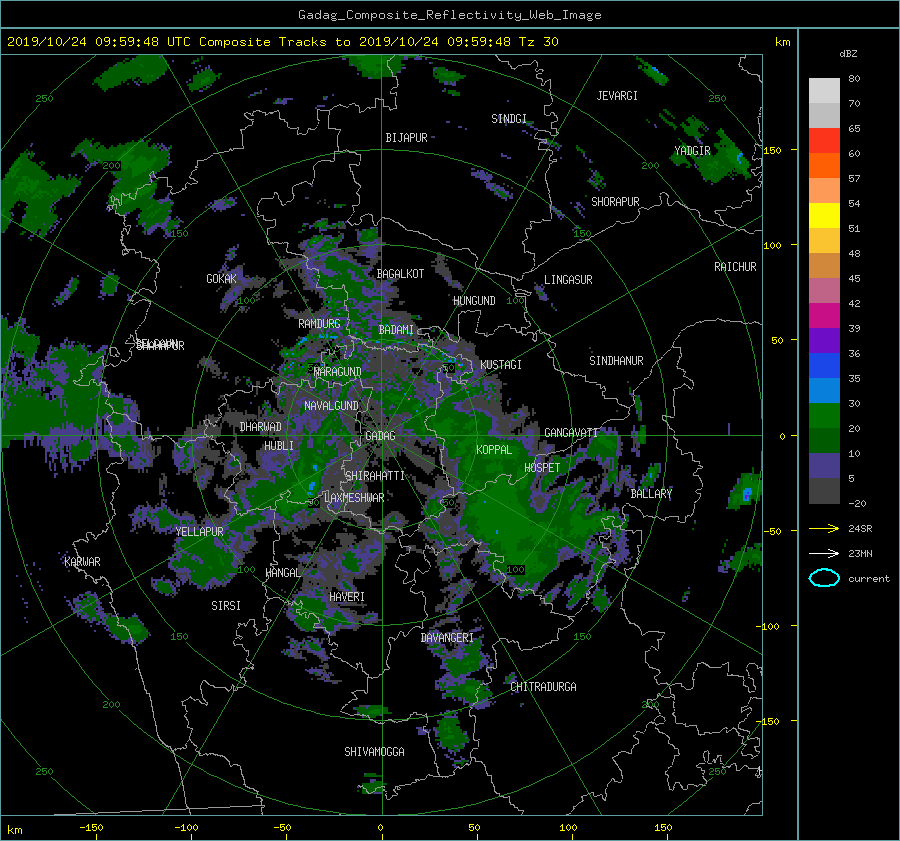Click the SHIRAHATTI city label
The height and width of the screenshot is (841, 900).
click(375, 476)
